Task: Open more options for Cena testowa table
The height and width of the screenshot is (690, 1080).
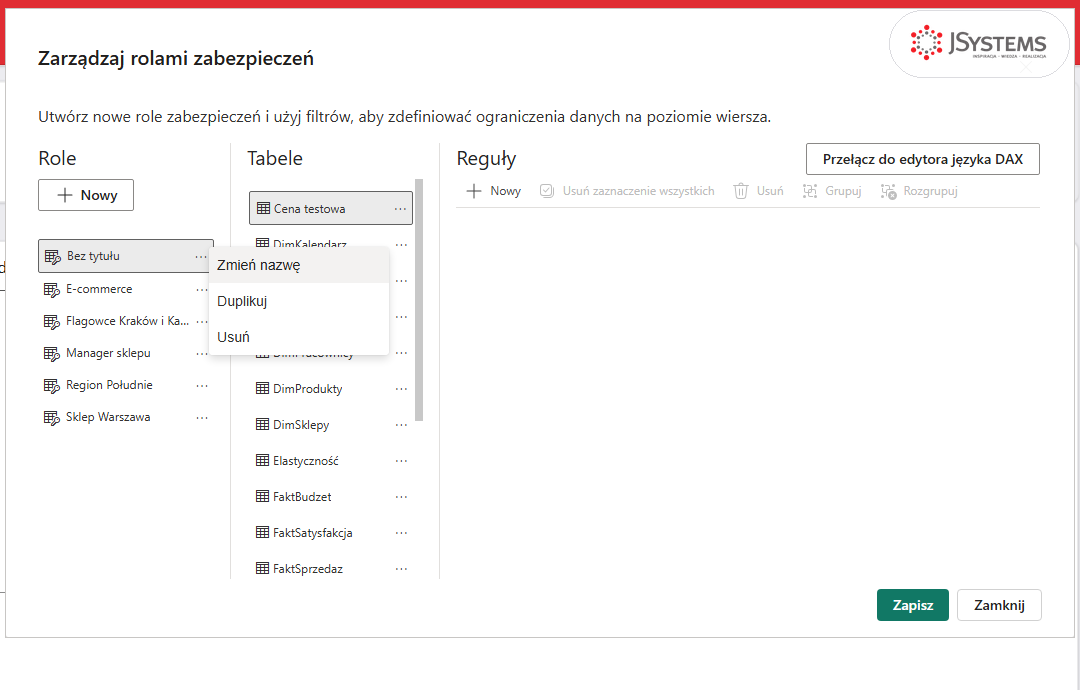Action: pos(400,209)
